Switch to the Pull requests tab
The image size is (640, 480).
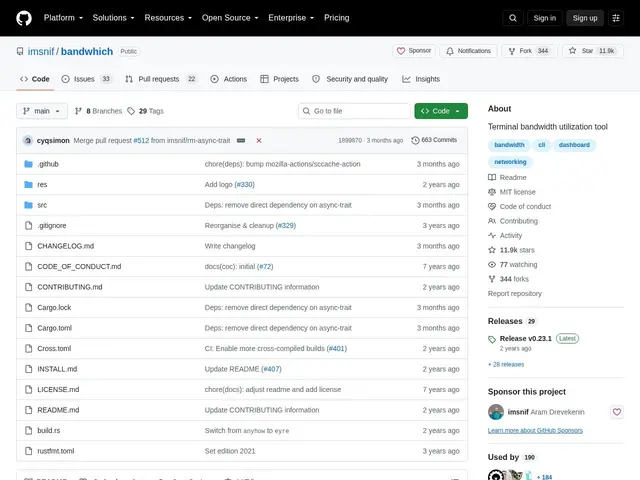pos(161,79)
